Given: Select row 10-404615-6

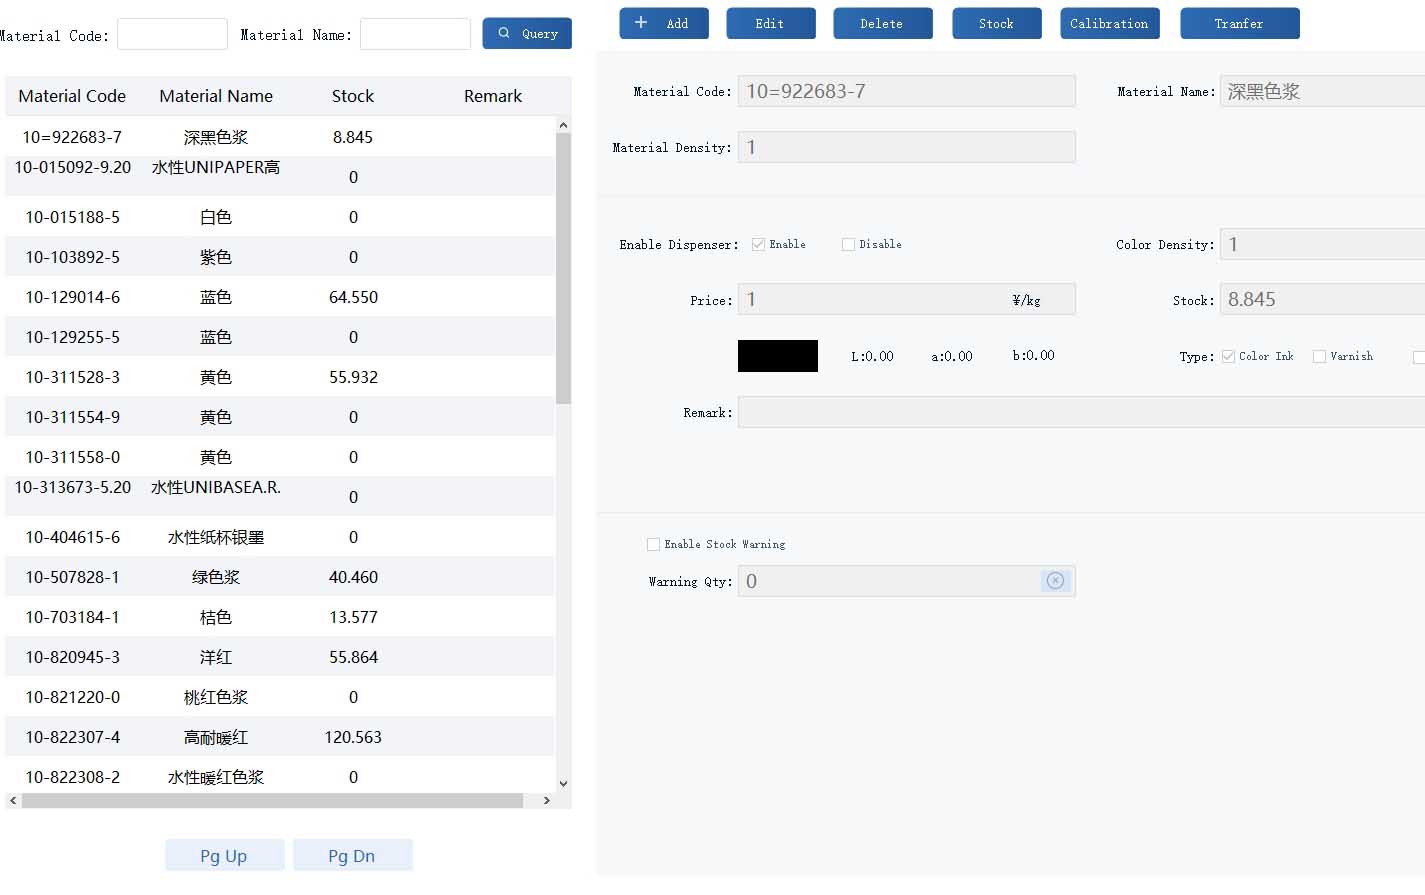Looking at the screenshot, I should point(280,537).
